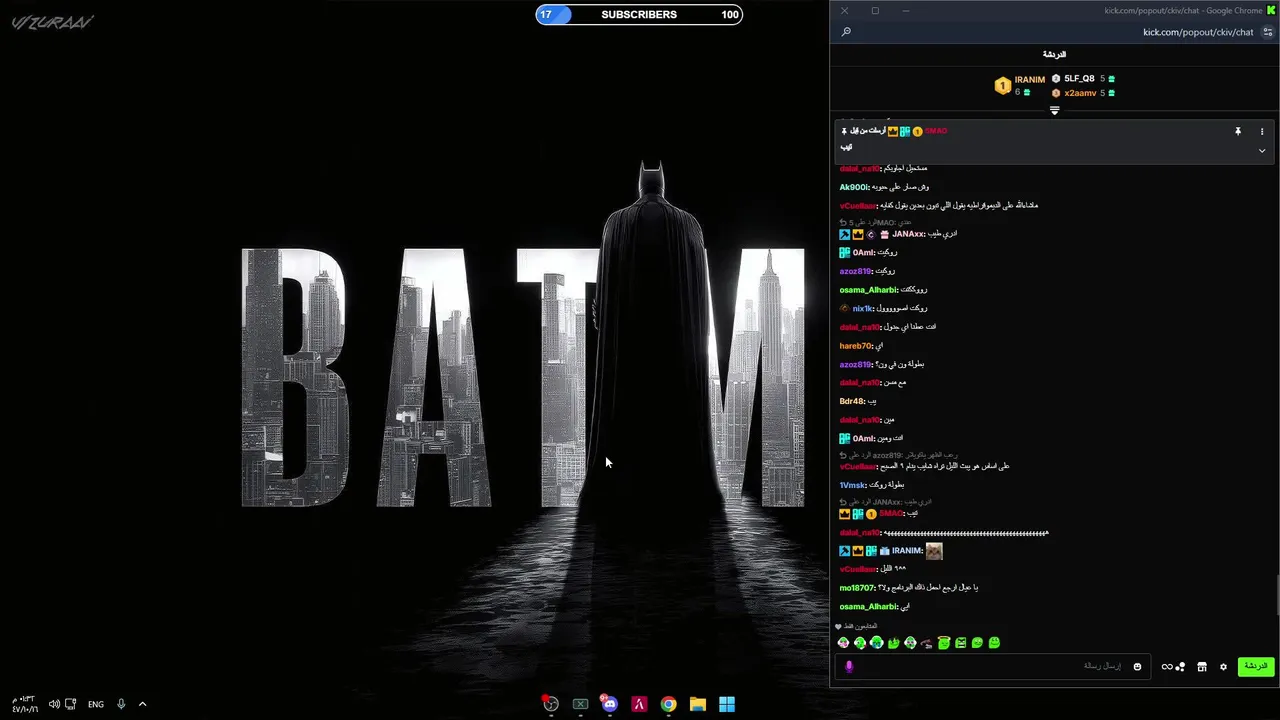
Task: Open OBS Studio from taskbar
Action: point(550,704)
